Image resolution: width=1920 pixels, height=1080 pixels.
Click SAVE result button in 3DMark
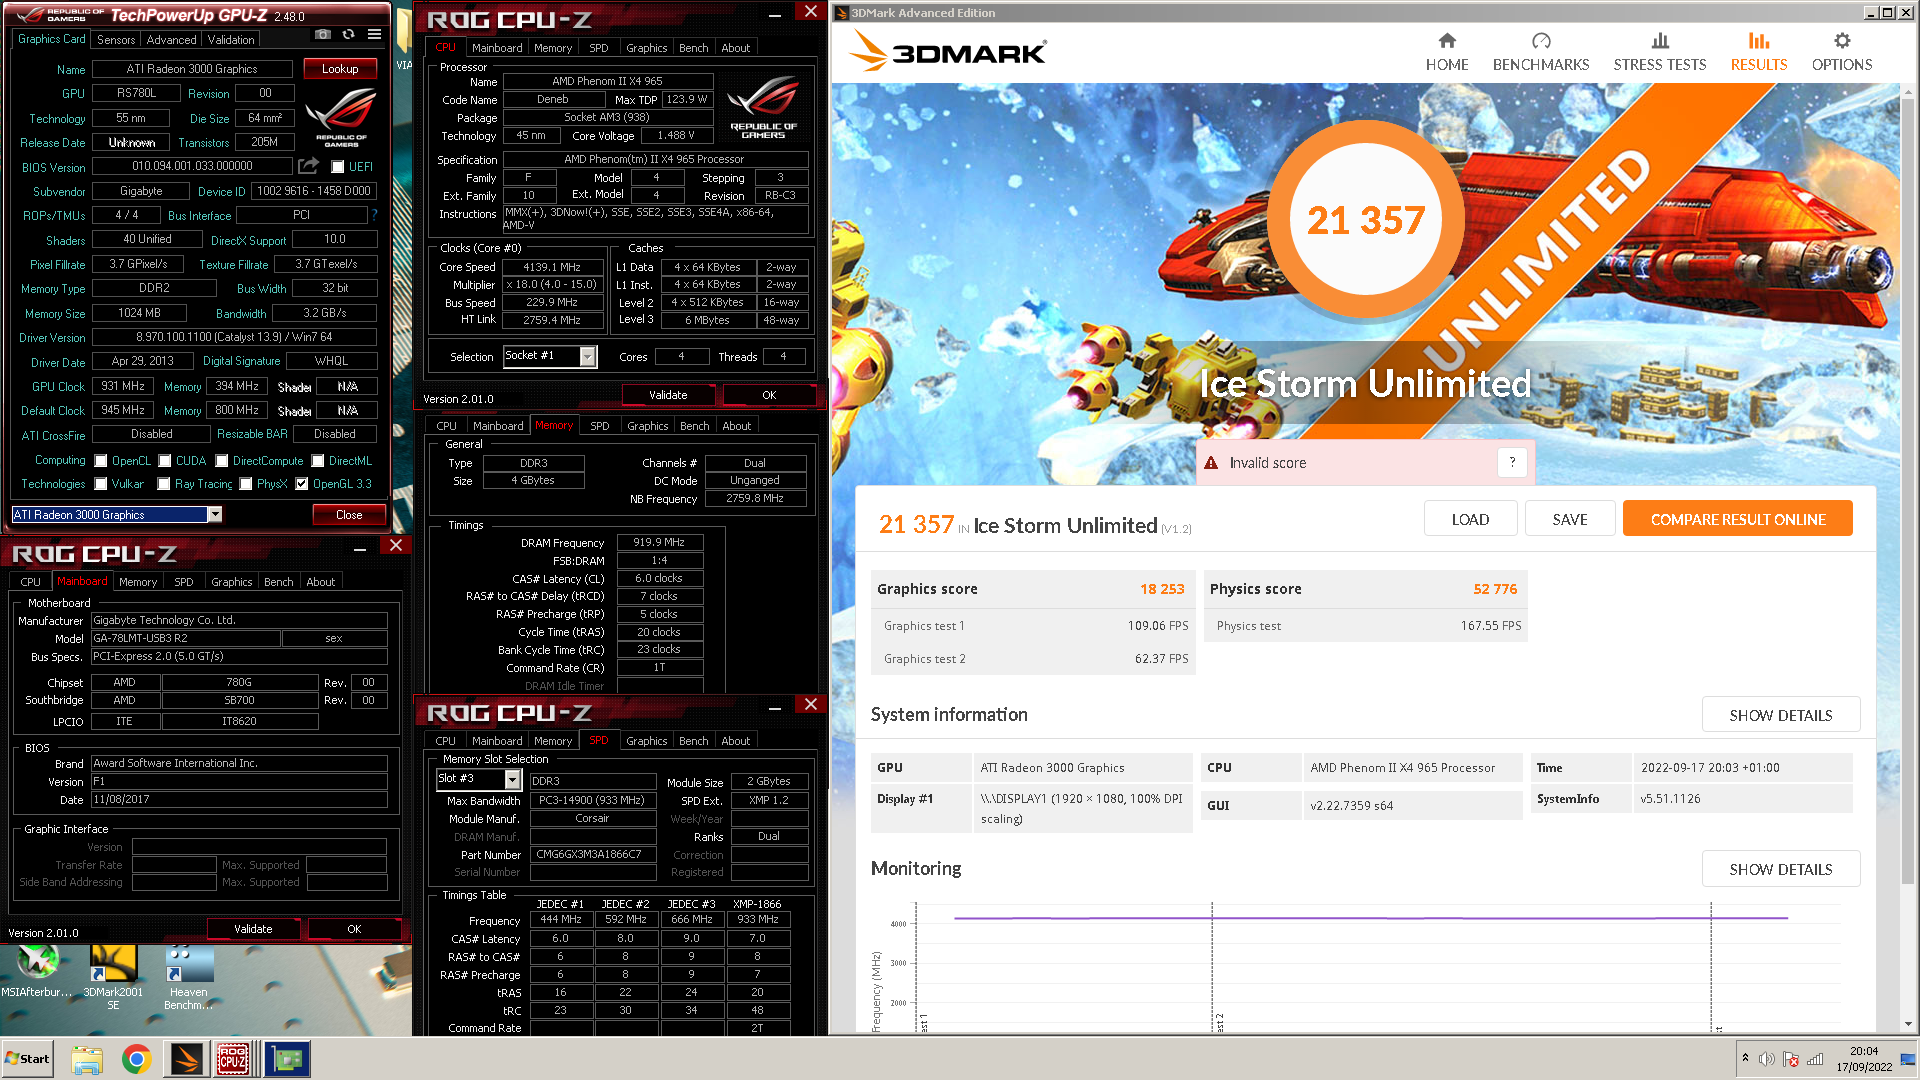tap(1570, 519)
